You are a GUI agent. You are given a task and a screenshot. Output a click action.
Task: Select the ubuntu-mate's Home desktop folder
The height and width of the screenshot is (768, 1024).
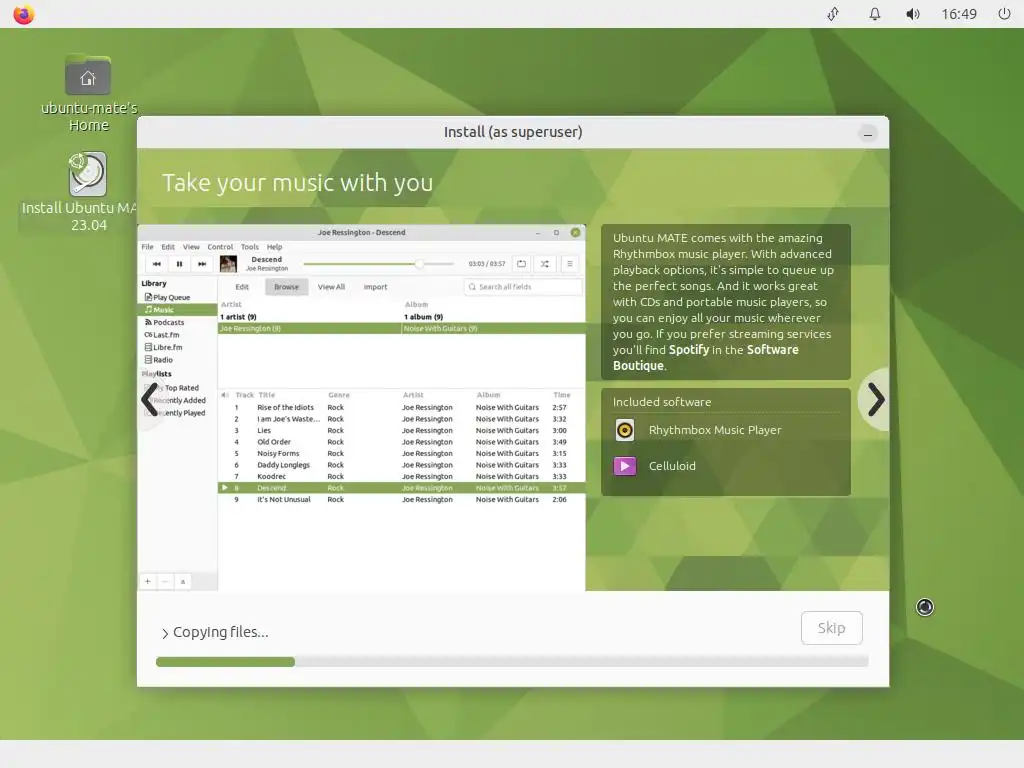tap(88, 93)
